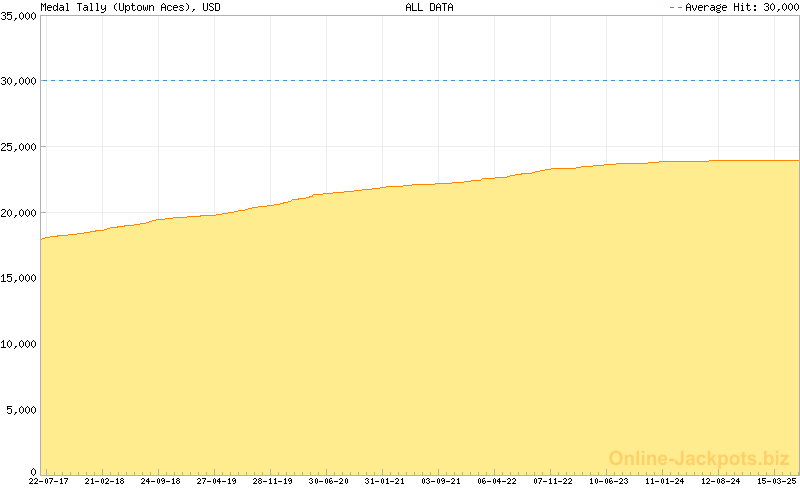Click the 10,000 y-axis label
Screen dimensions: 800x490
pyautogui.click(x=19, y=344)
